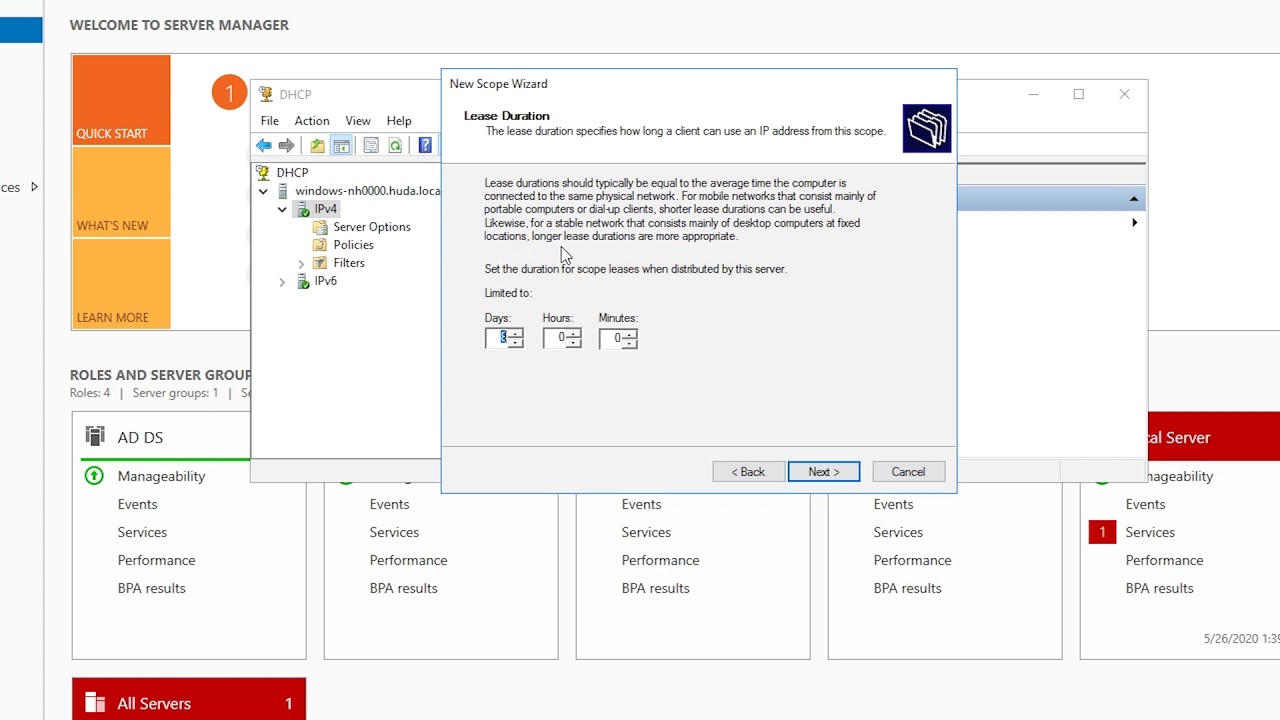Expand the Filters tree node
Screen dimensions: 1280x720
coord(301,263)
